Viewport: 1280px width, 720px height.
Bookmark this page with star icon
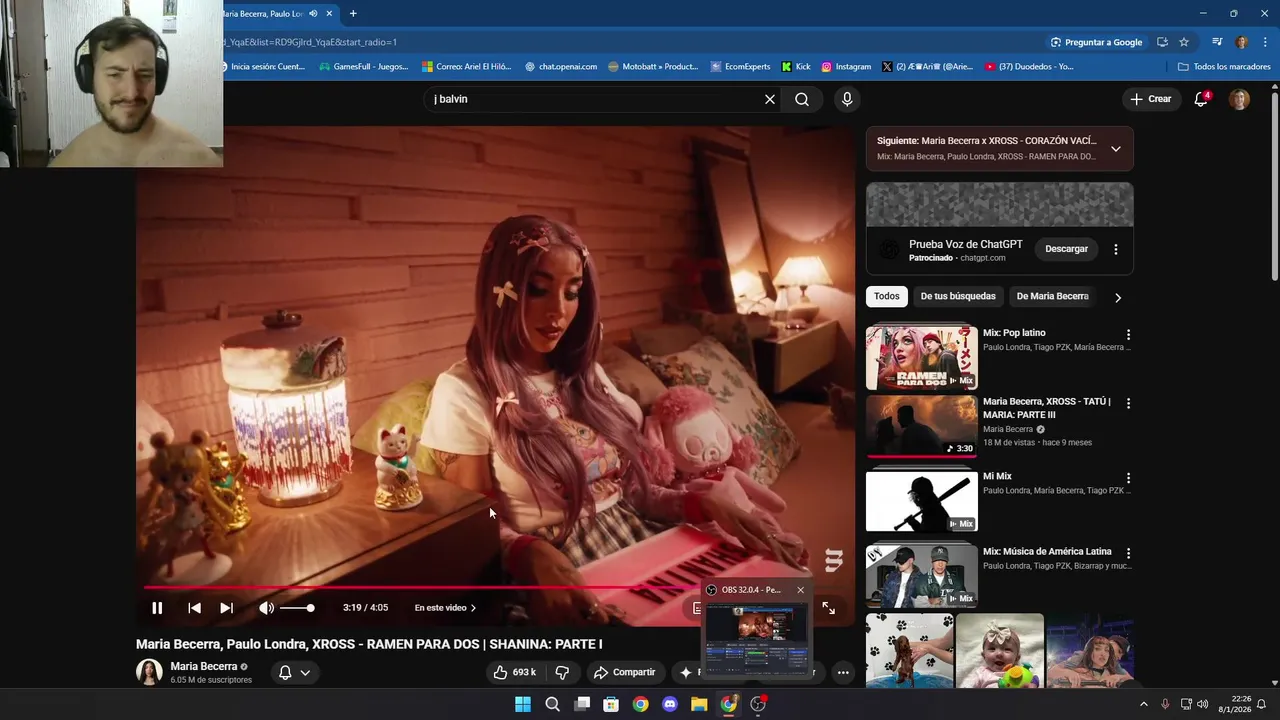1184,42
